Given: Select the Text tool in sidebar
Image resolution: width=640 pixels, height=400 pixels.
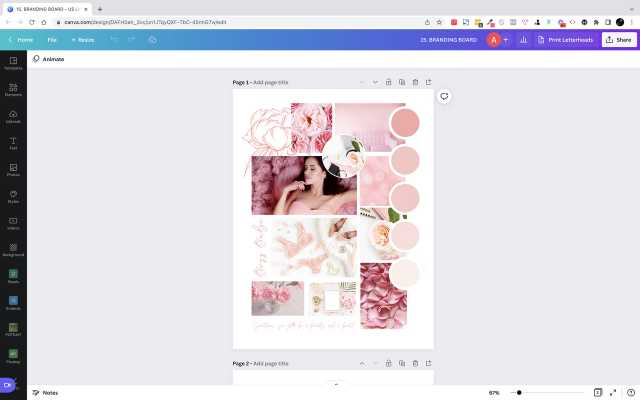Looking at the screenshot, I should click(x=13, y=143).
